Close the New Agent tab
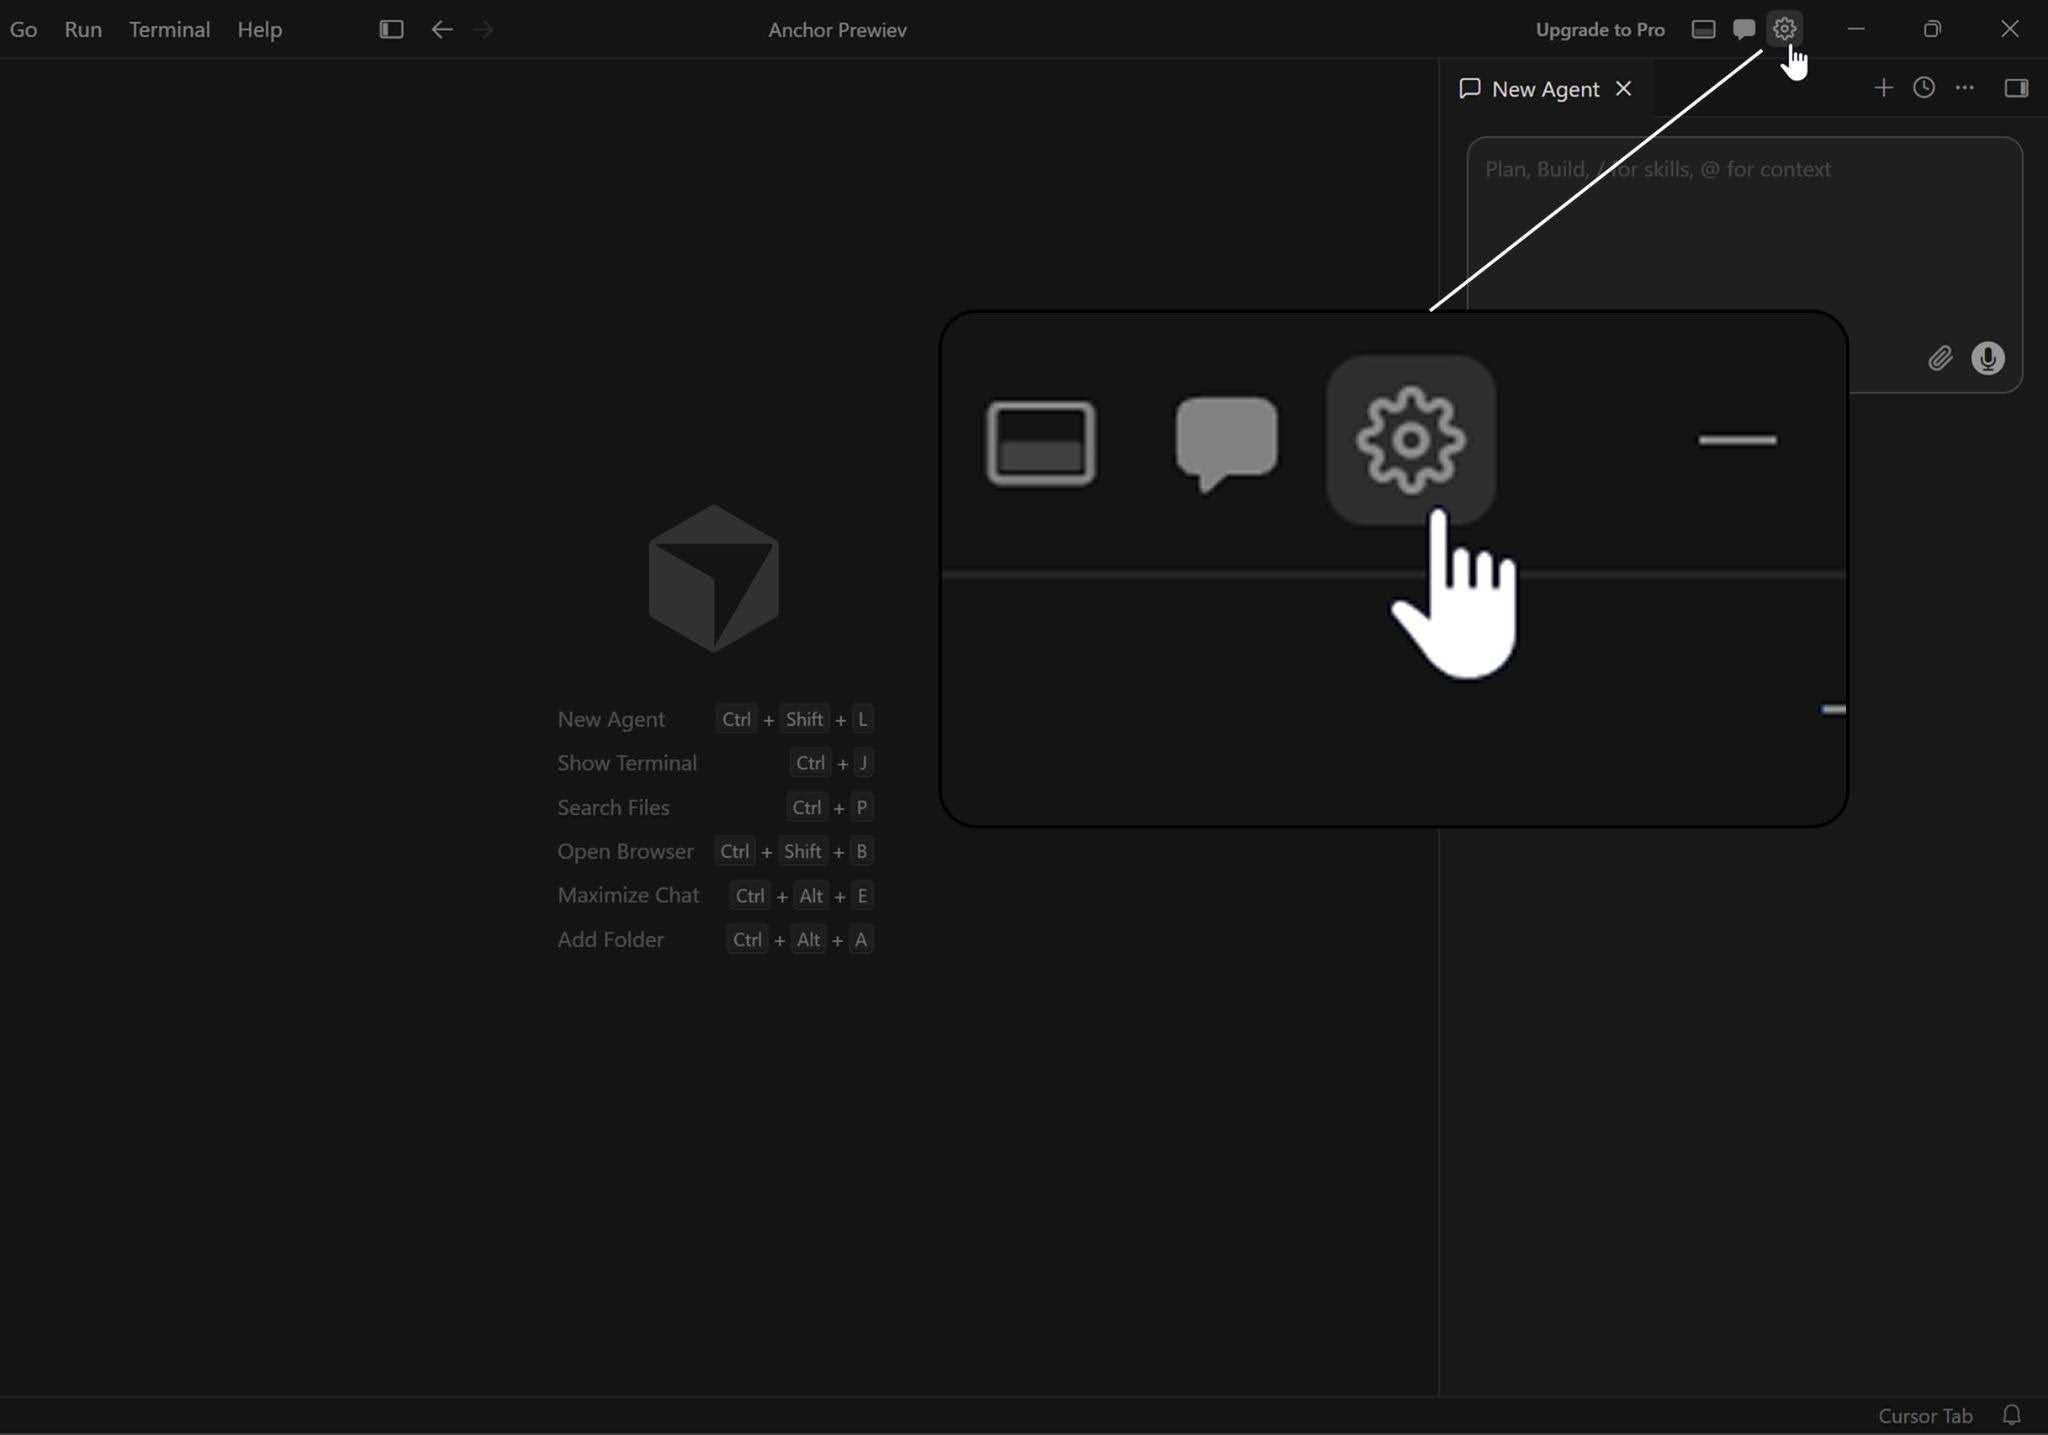 coord(1624,89)
